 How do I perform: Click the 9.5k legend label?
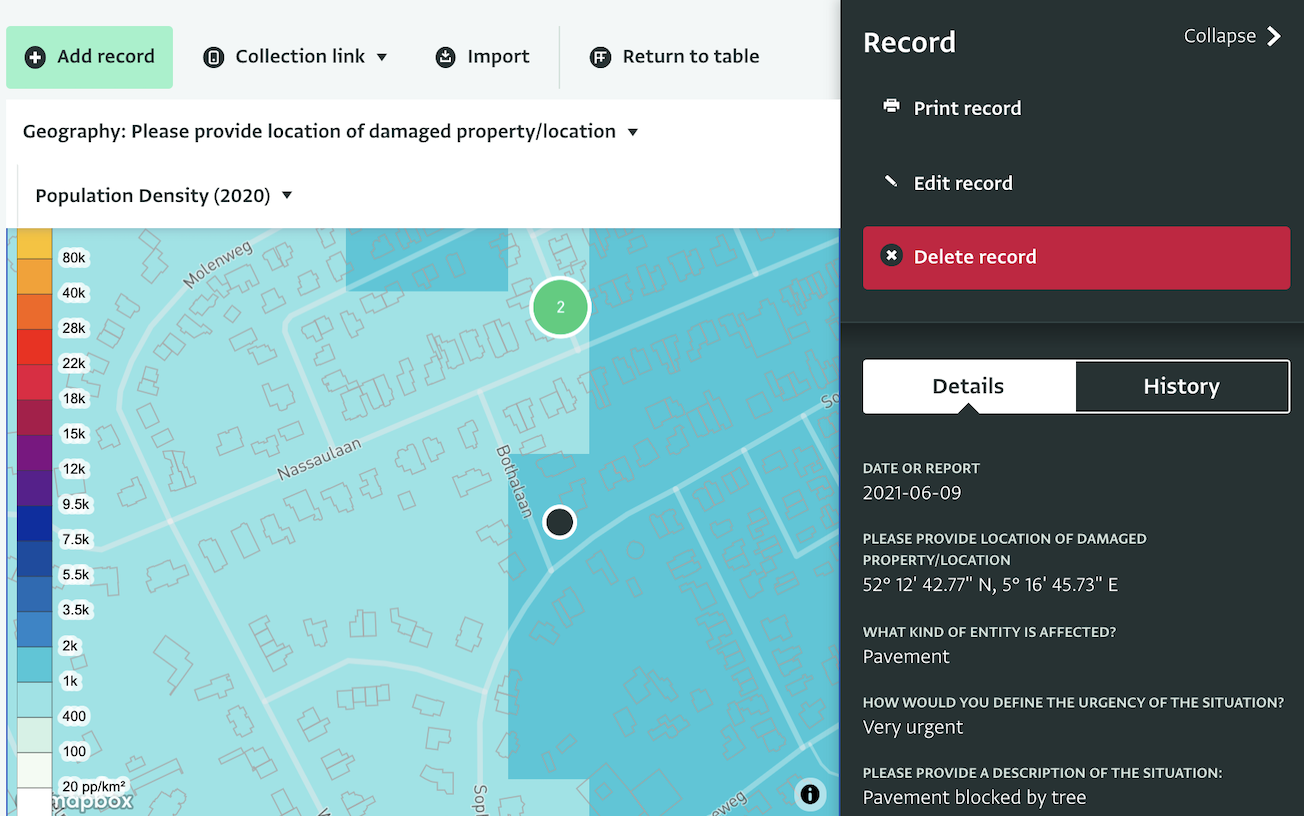tap(76, 504)
